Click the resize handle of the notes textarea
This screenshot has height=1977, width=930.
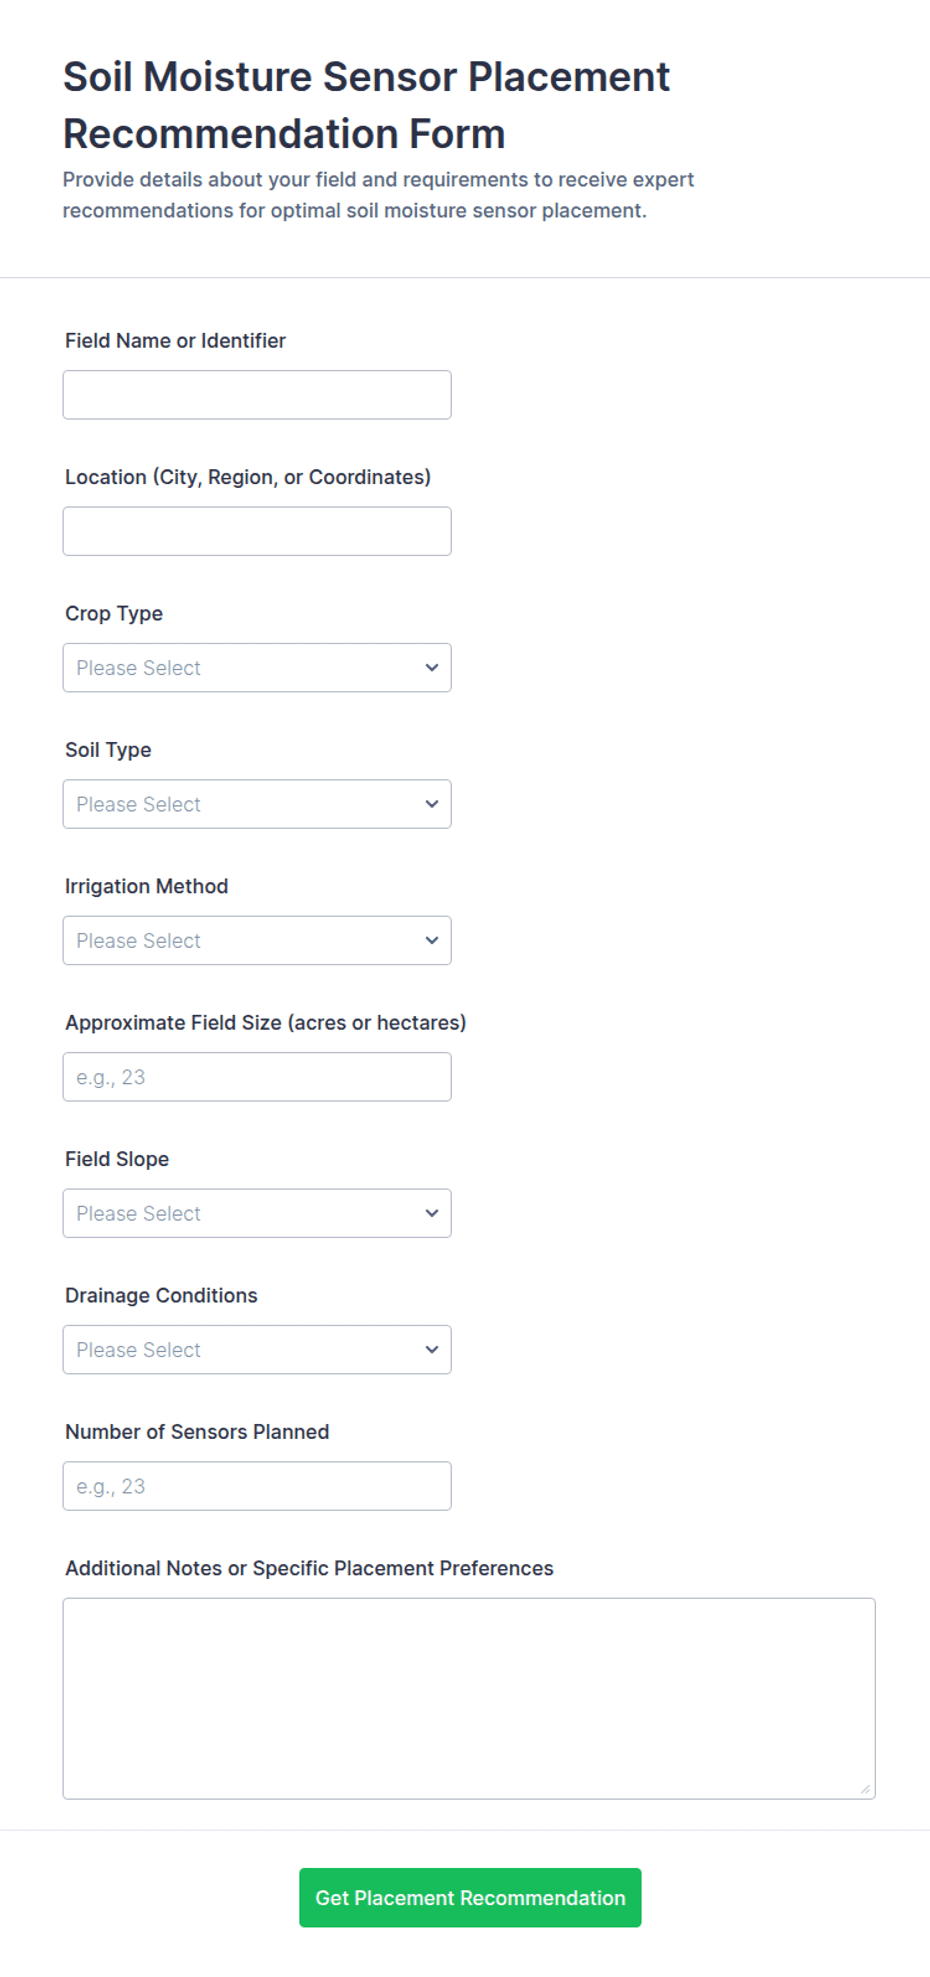866,1789
